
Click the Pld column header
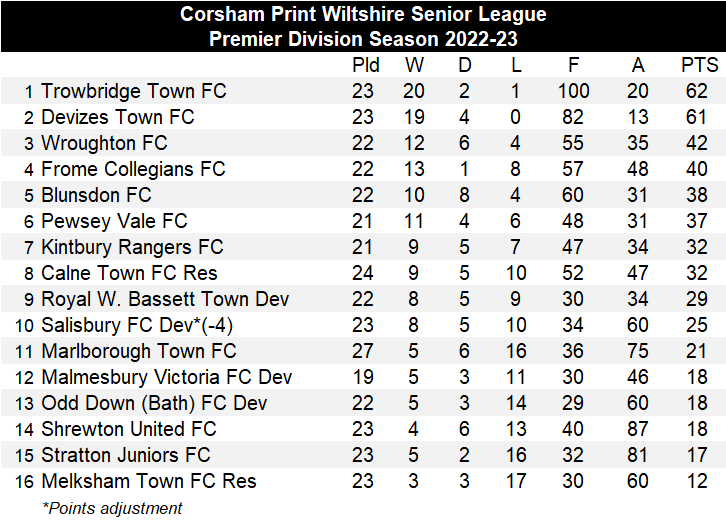click(x=366, y=66)
